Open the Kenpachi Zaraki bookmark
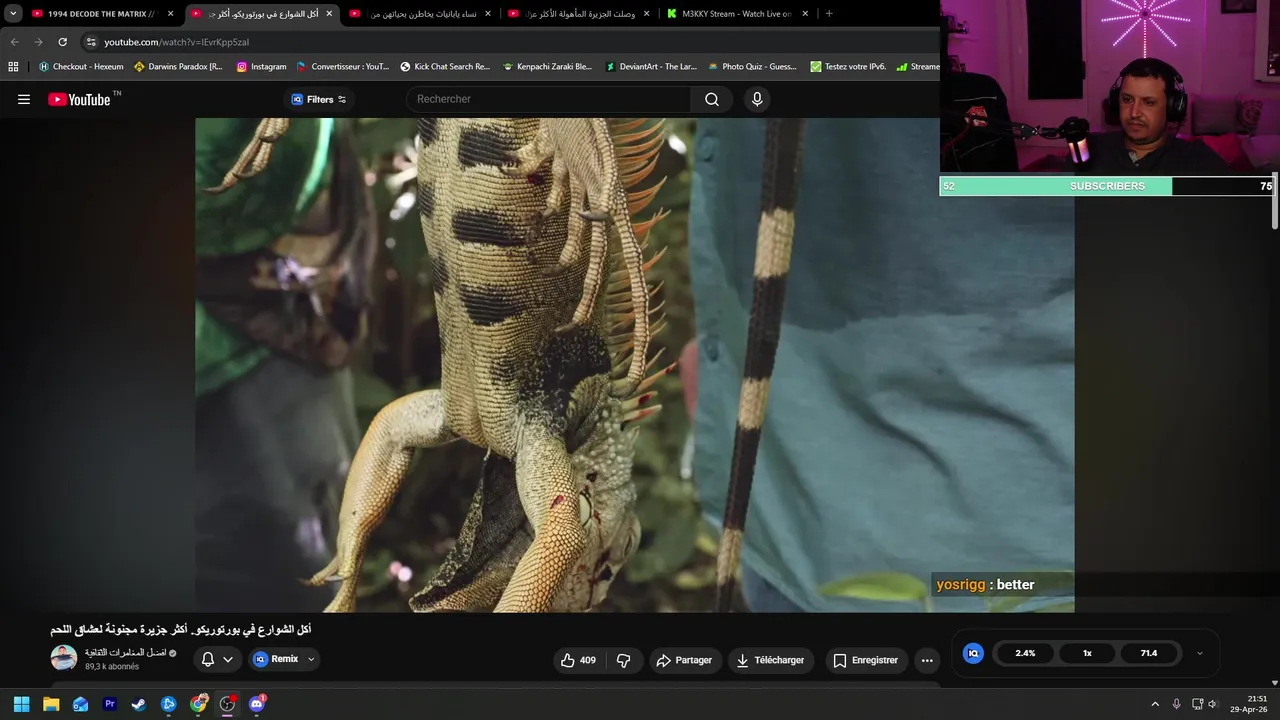 point(547,67)
